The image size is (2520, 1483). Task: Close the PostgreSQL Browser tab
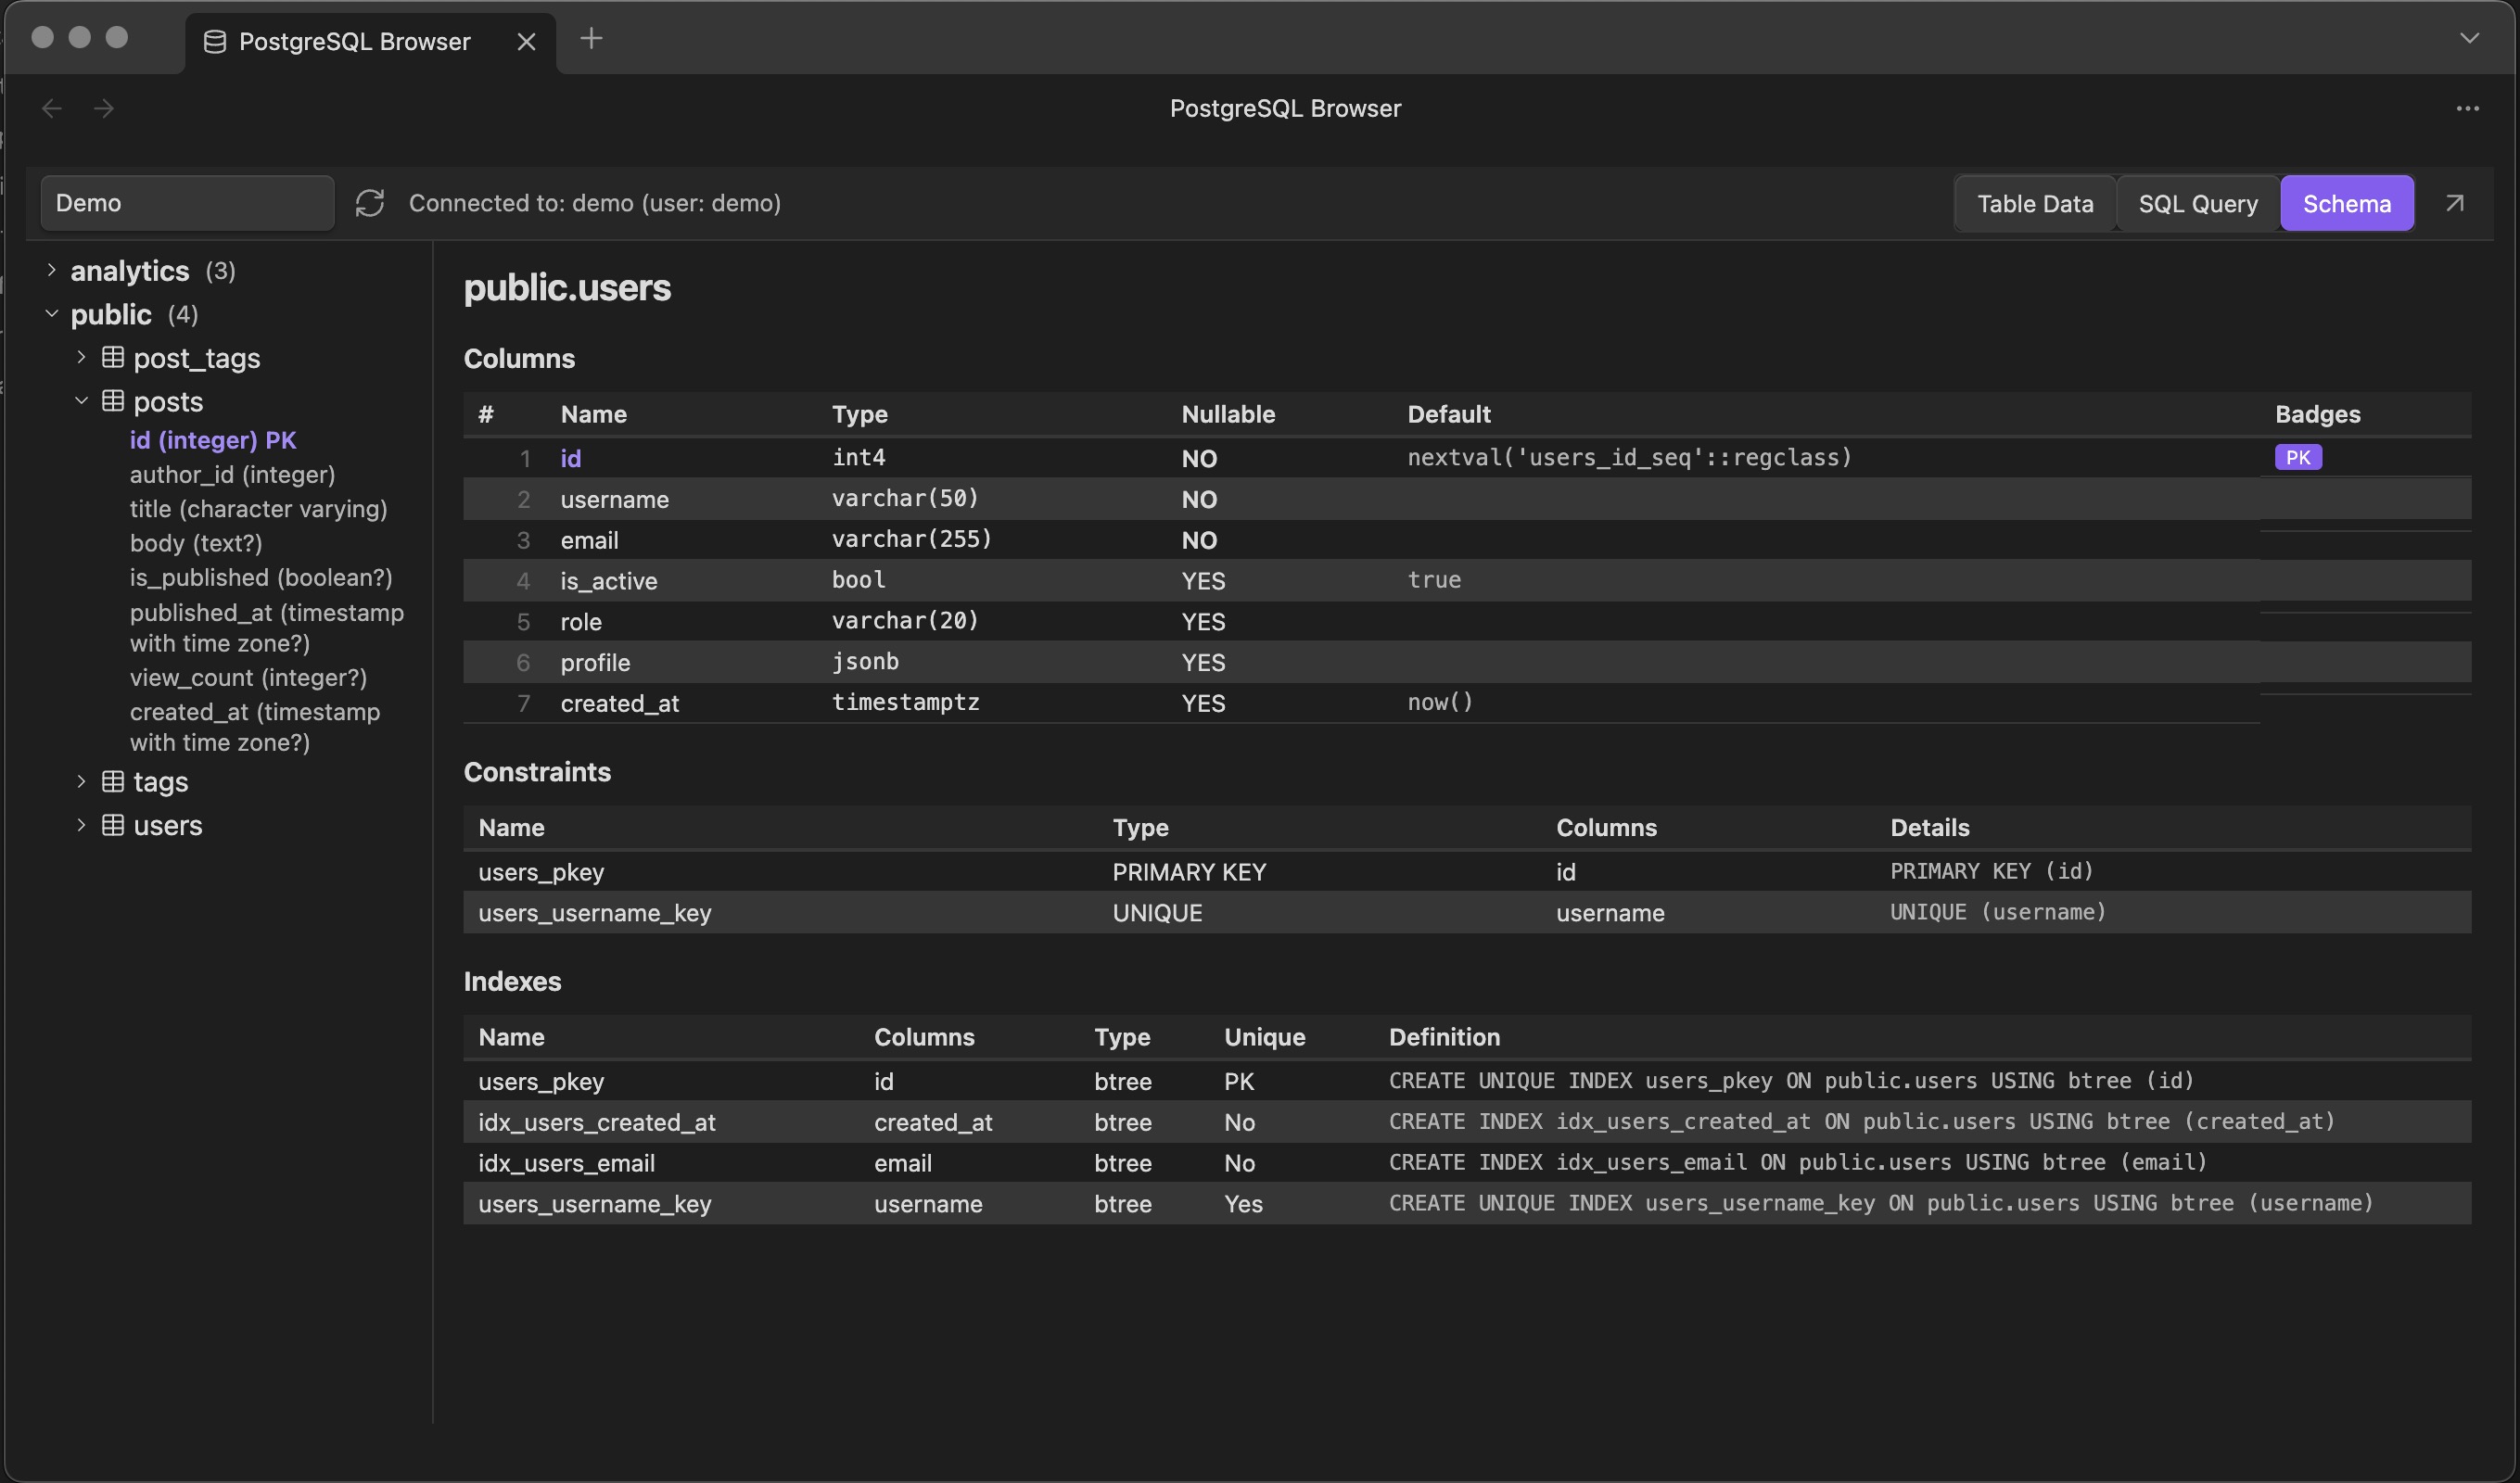click(x=526, y=42)
